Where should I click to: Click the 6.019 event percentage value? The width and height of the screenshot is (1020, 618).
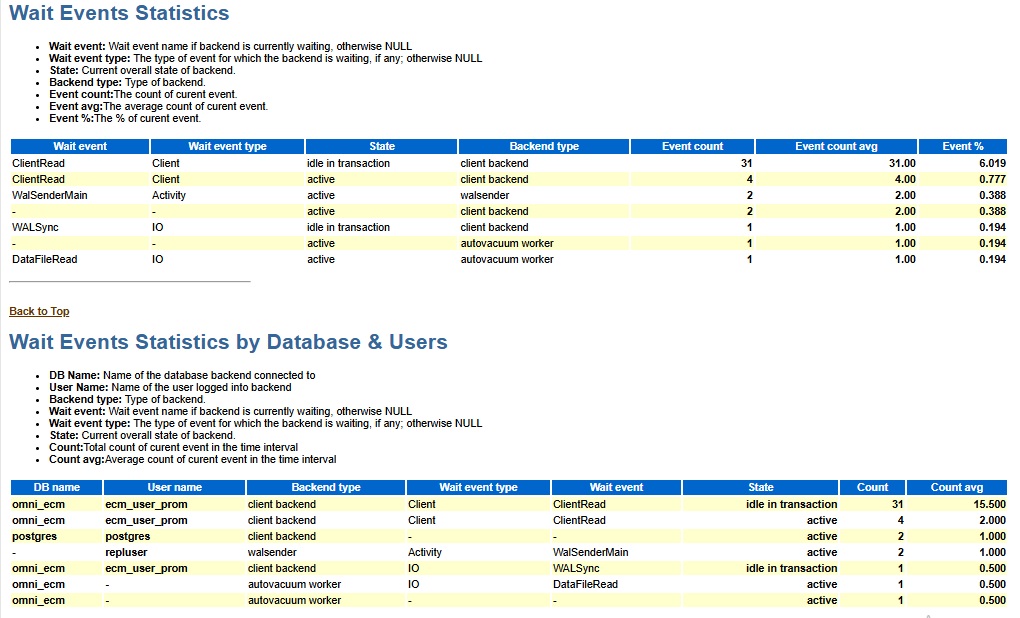coord(991,163)
